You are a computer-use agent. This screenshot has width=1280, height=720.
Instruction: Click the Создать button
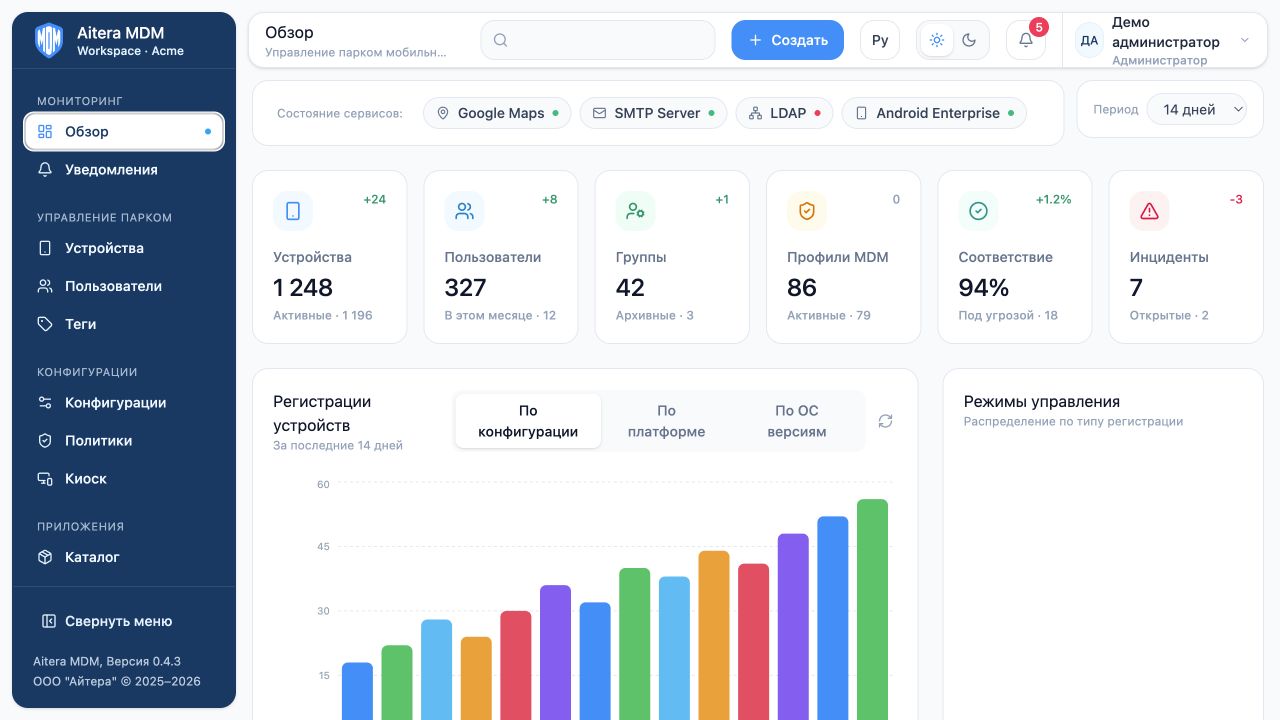click(x=788, y=40)
